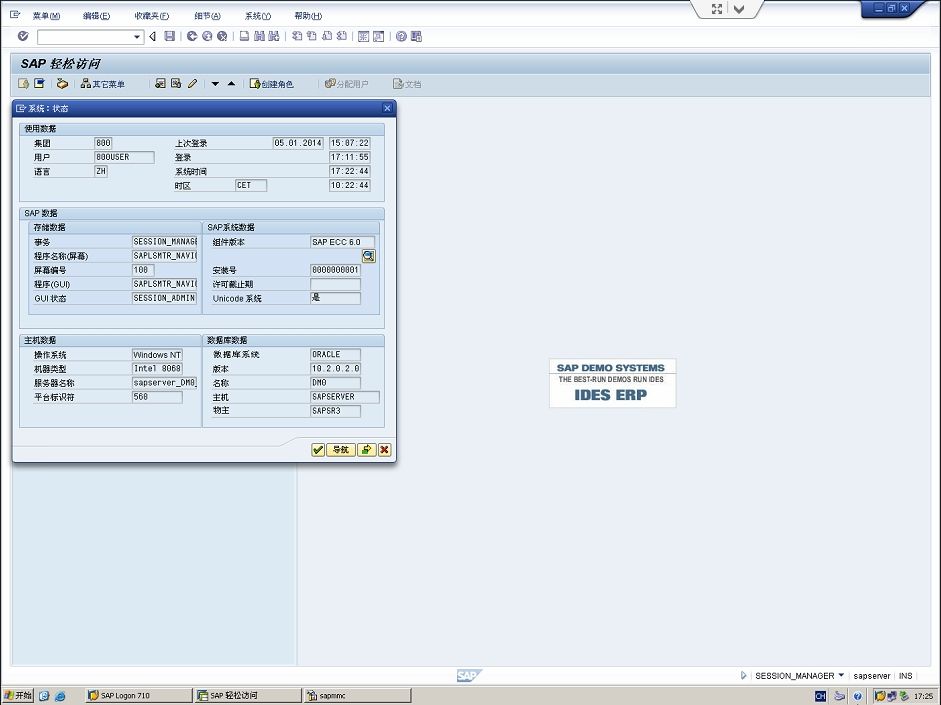Click the Save diskette icon in toolbar
Viewport: 941px width, 705px height.
pos(170,36)
